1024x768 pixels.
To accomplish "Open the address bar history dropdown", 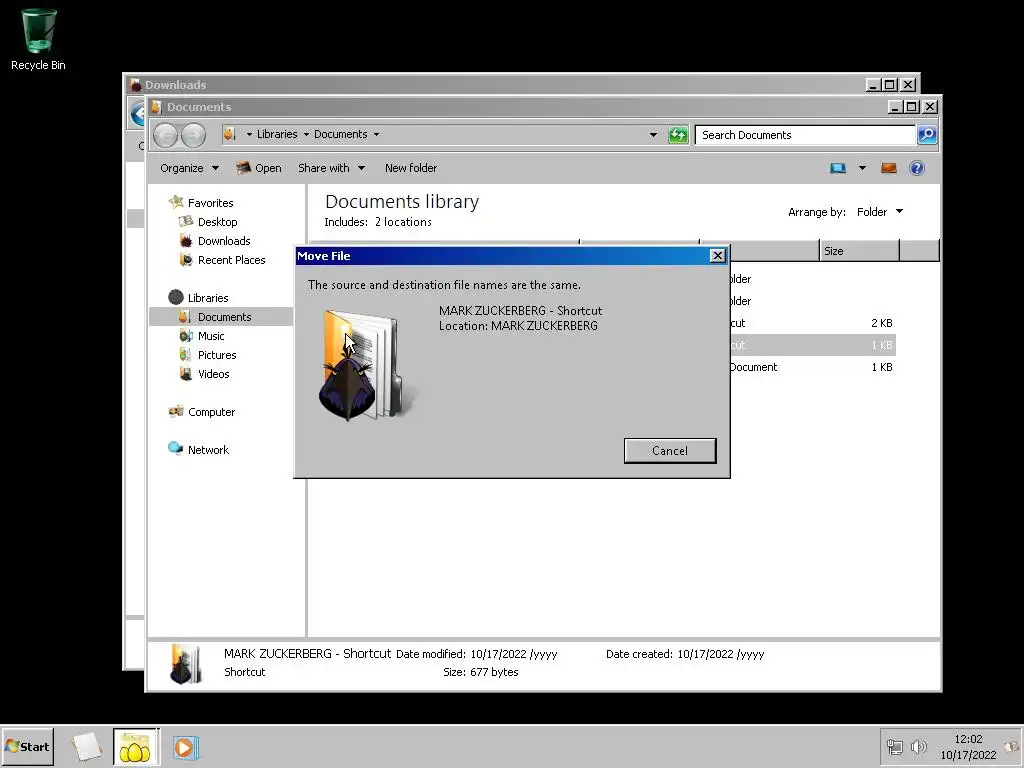I will coord(653,135).
